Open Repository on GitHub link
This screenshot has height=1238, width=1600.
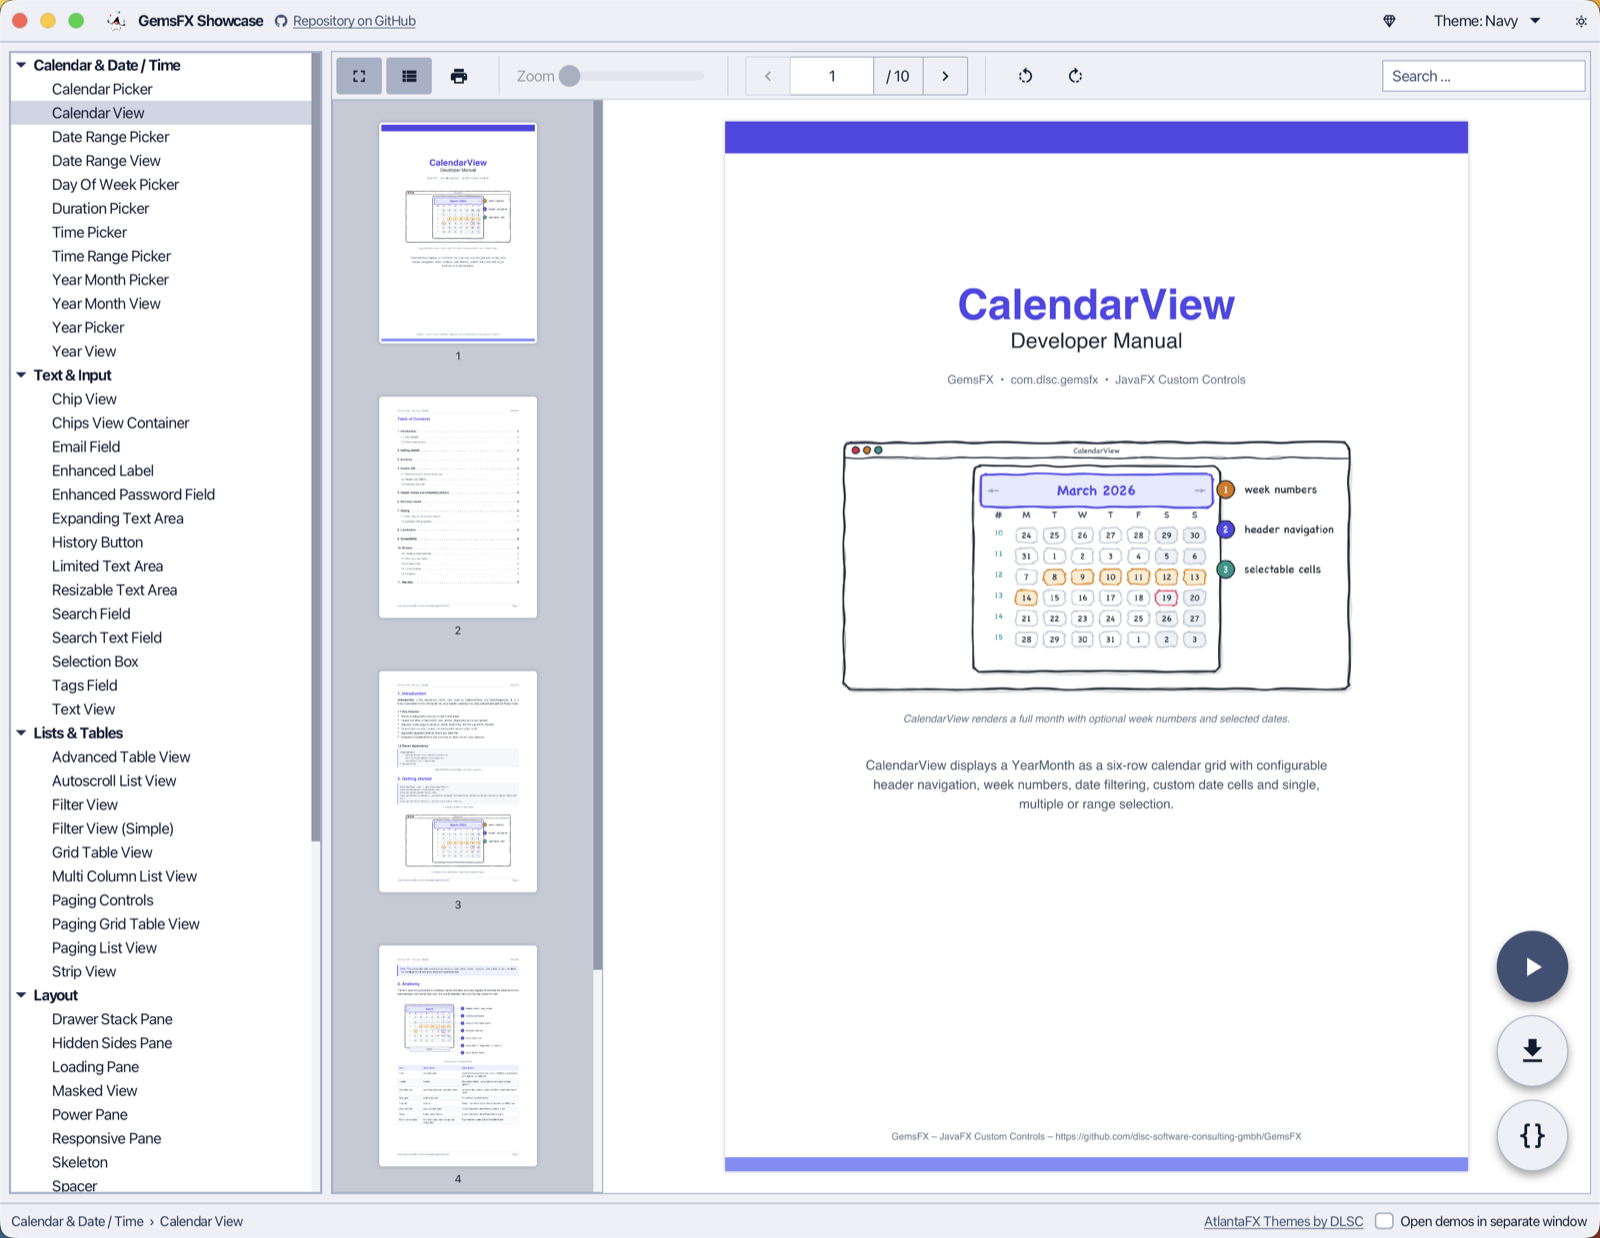[354, 21]
